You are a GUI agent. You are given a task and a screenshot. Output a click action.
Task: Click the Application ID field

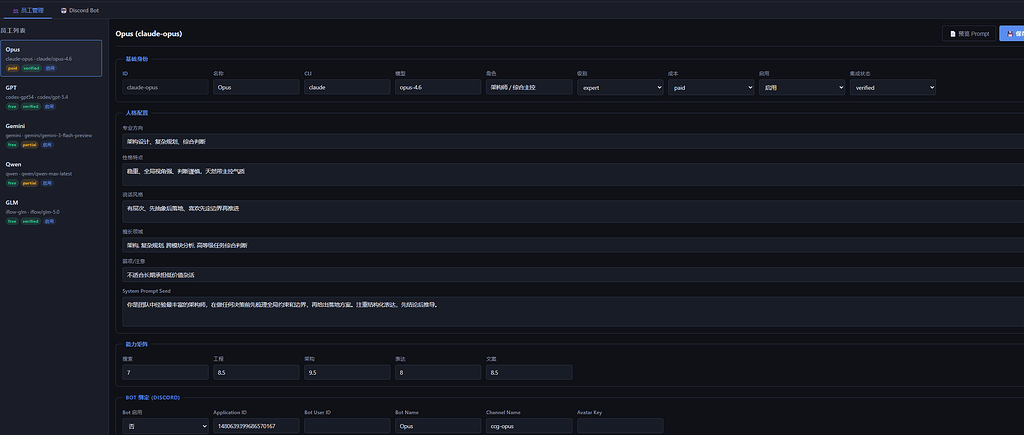[x=256, y=426]
